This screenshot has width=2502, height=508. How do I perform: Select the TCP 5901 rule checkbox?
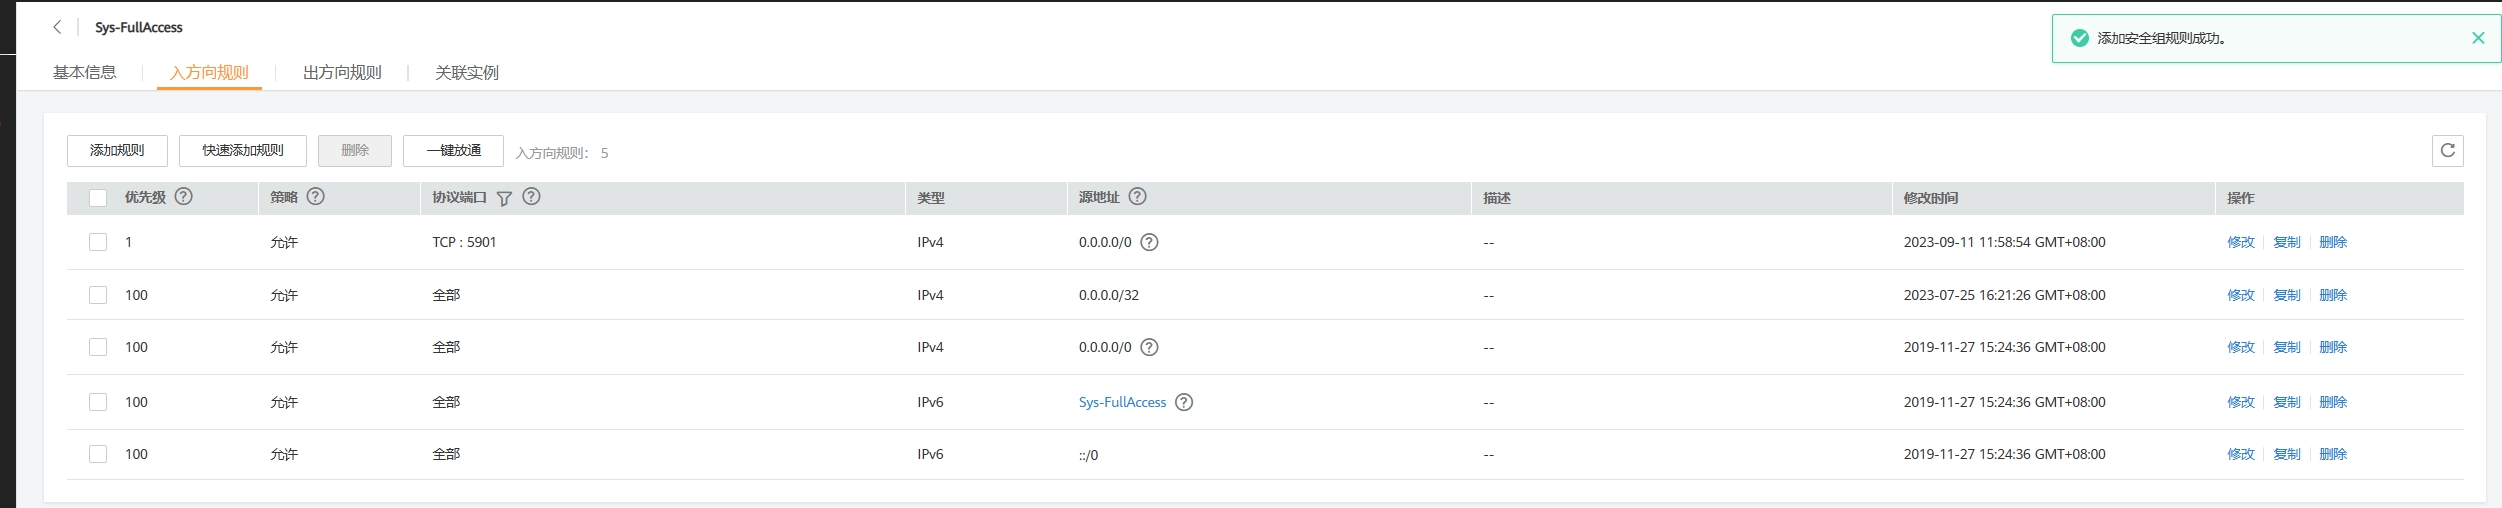click(x=98, y=242)
